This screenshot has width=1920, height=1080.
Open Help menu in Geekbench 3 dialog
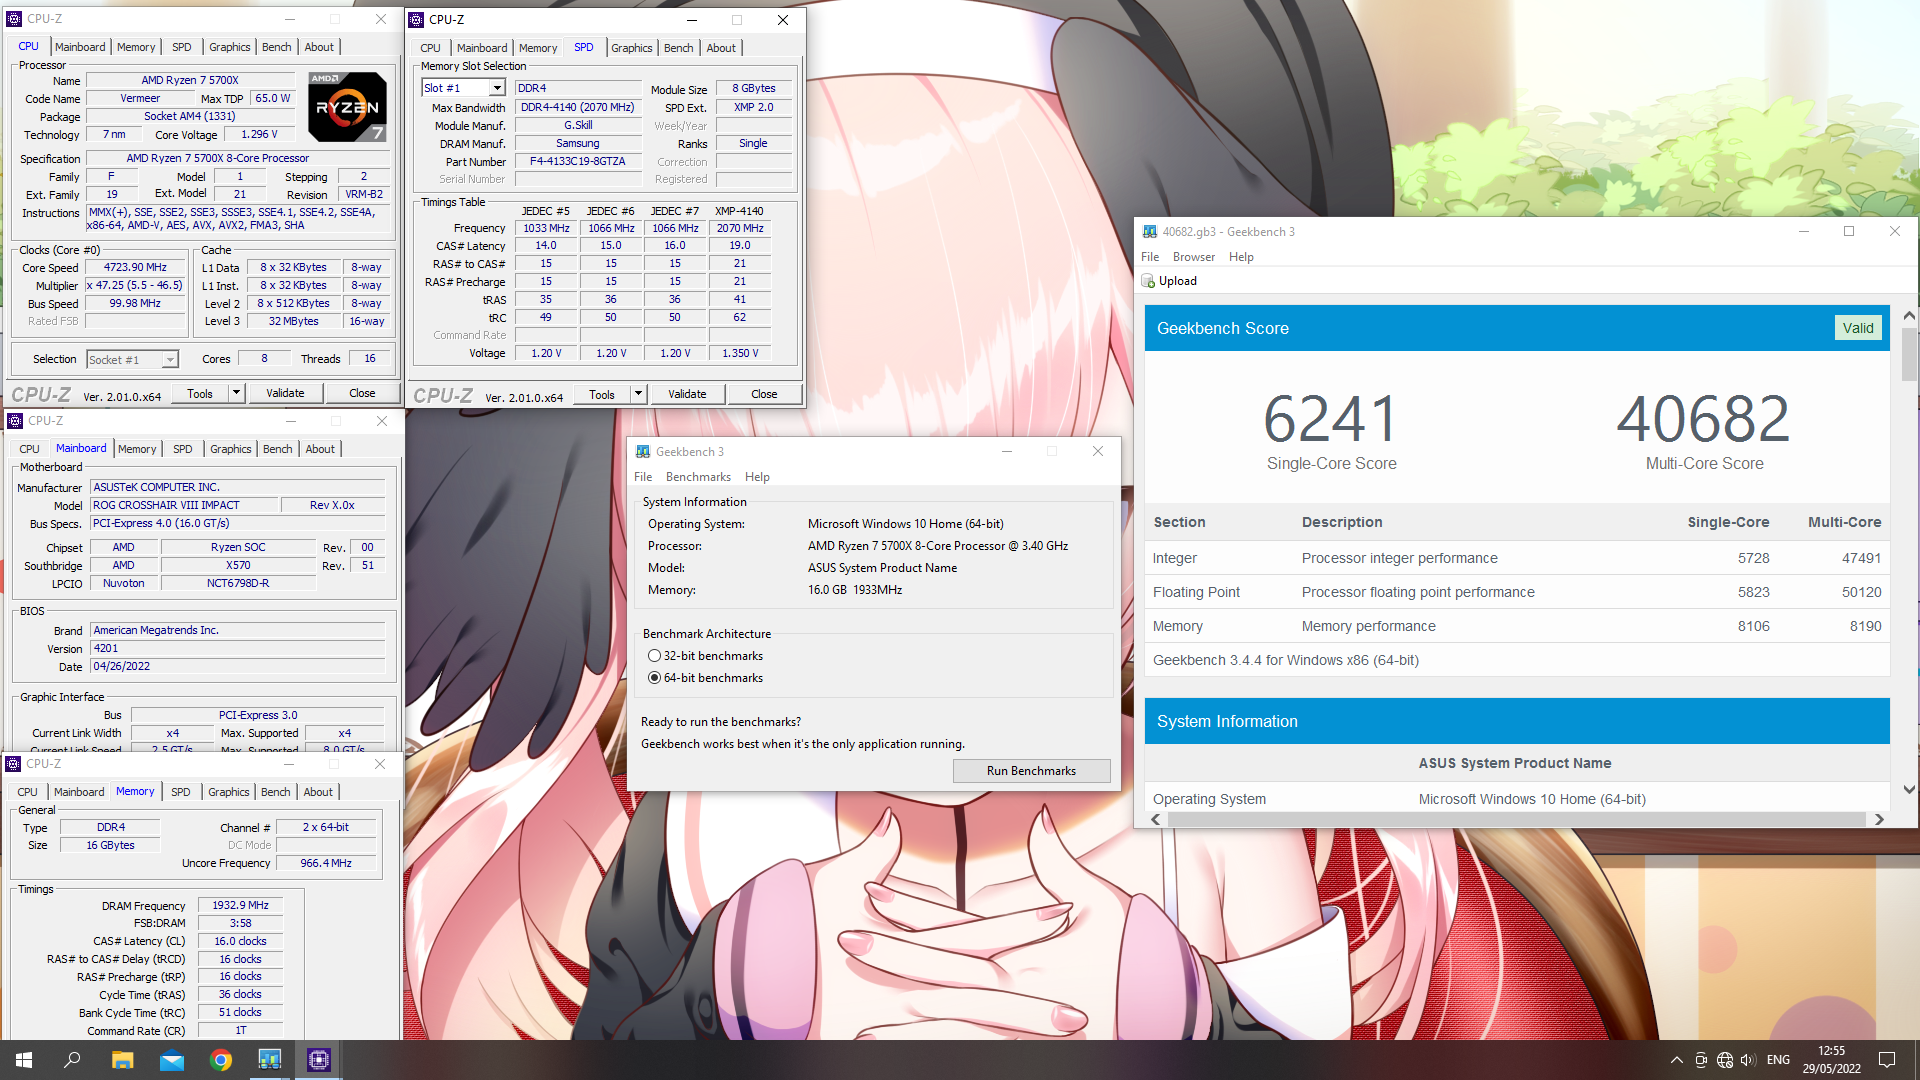pyautogui.click(x=757, y=477)
